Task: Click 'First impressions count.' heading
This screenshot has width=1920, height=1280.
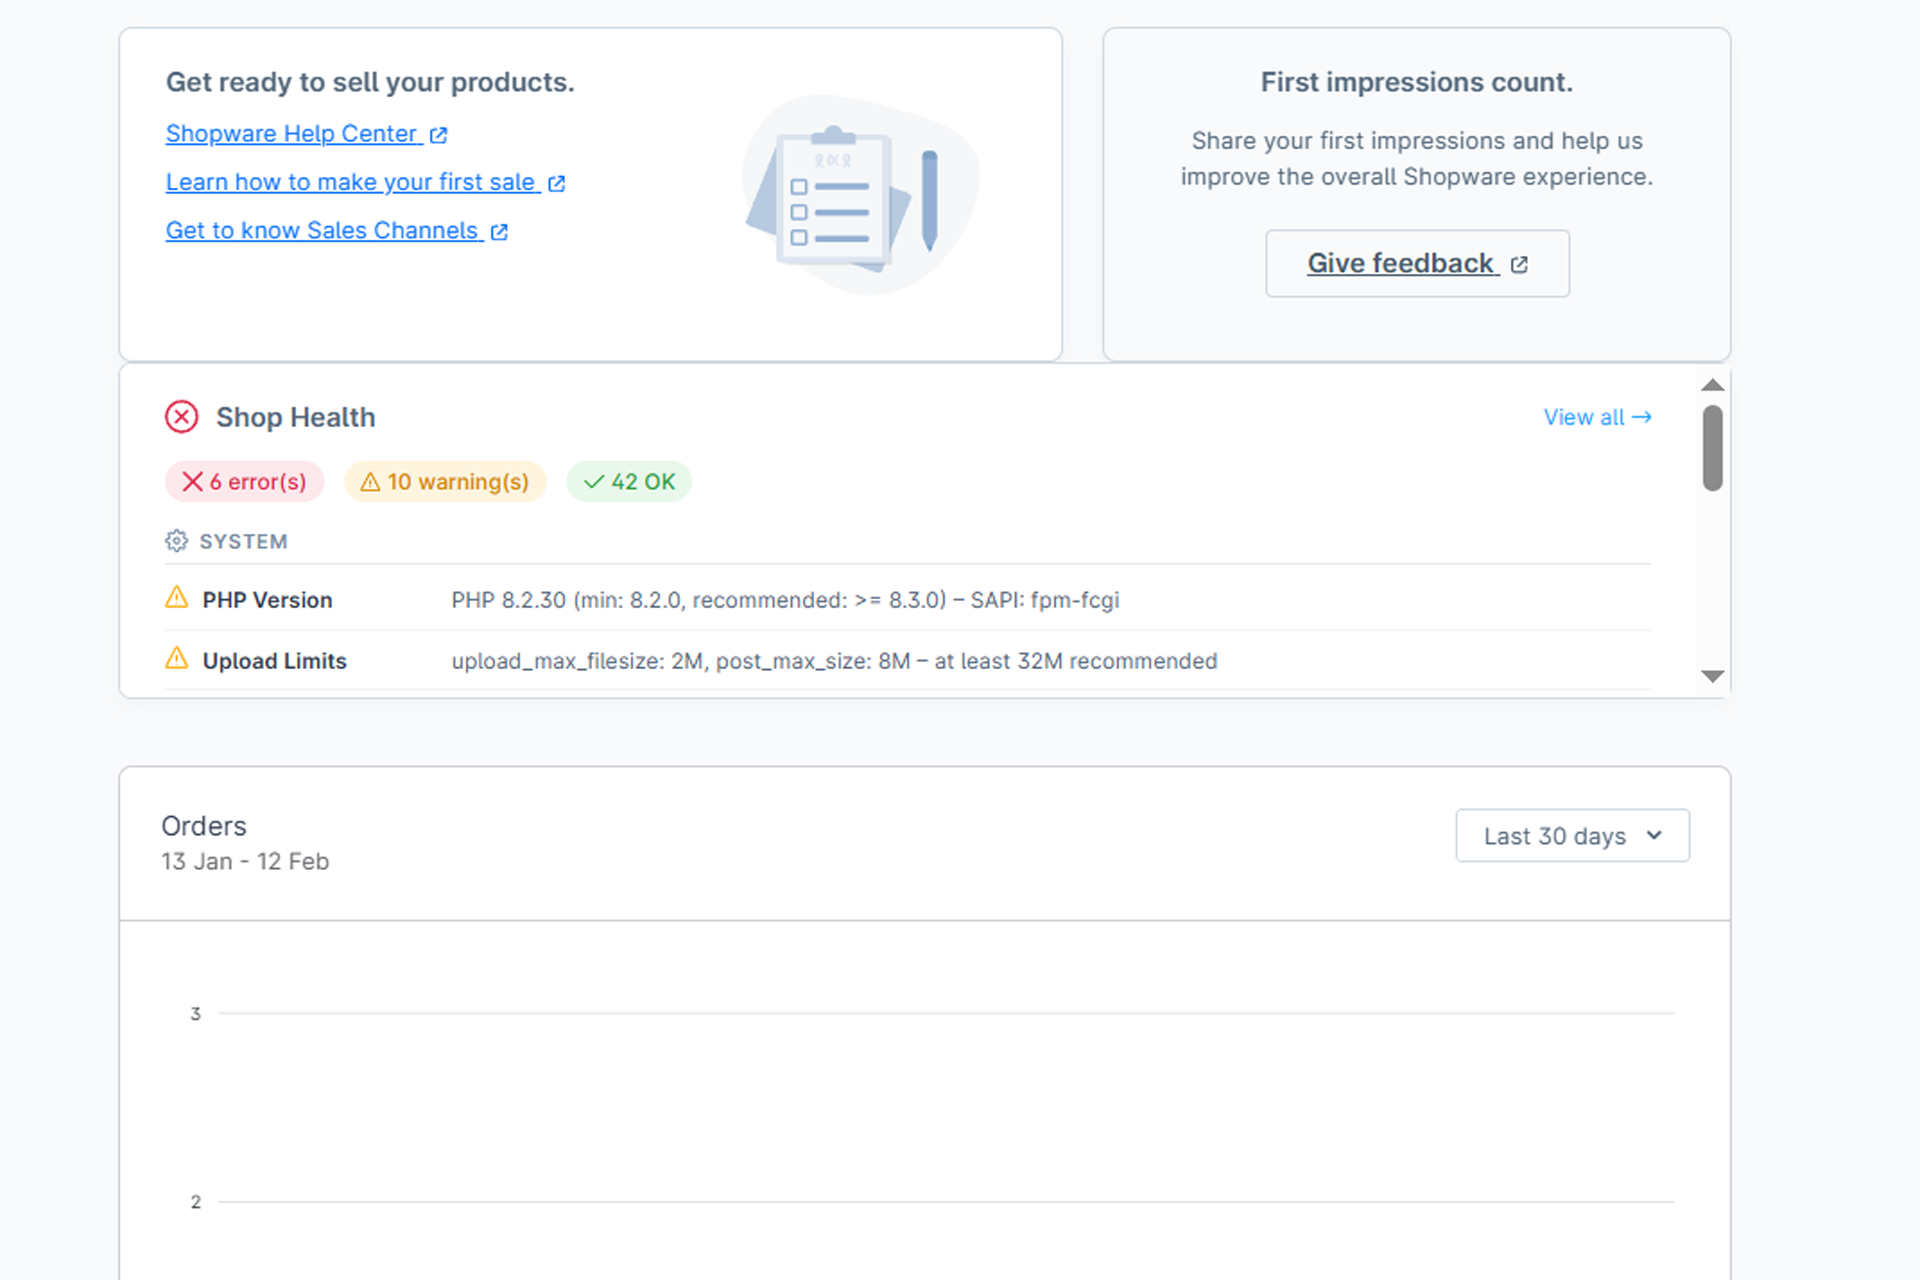Action: click(1416, 82)
